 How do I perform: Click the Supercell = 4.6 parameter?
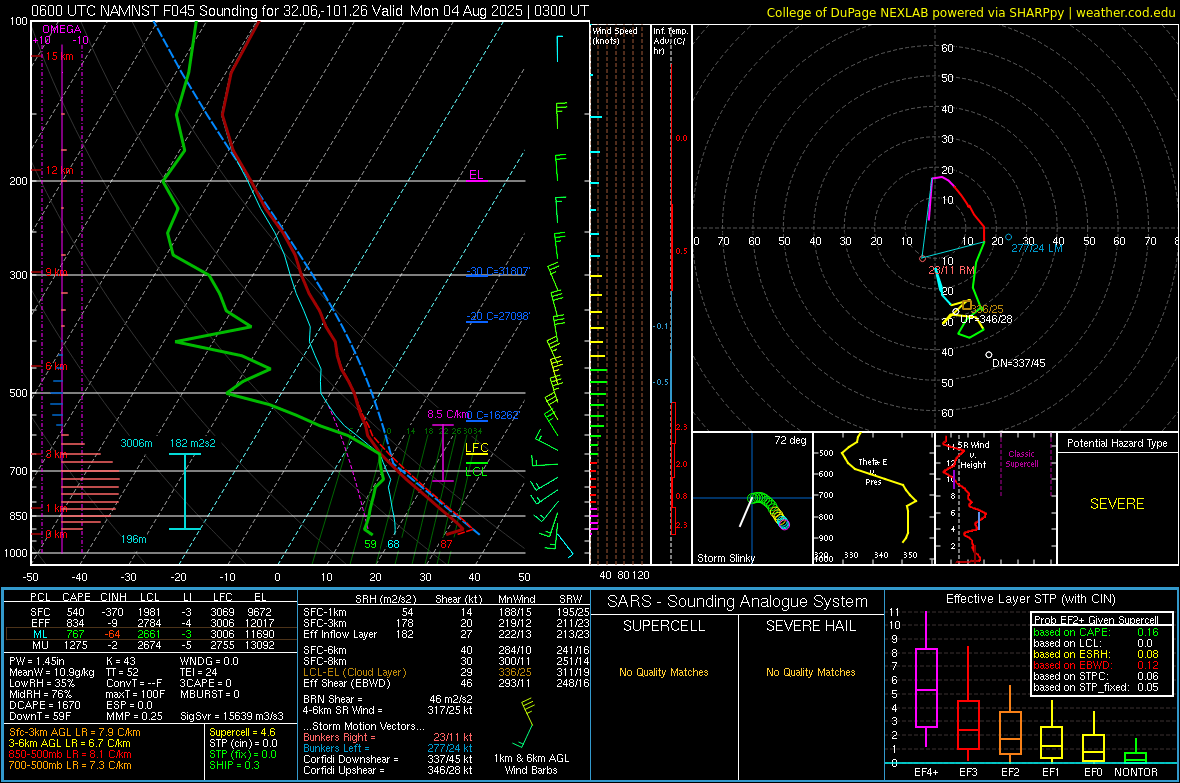(242, 732)
